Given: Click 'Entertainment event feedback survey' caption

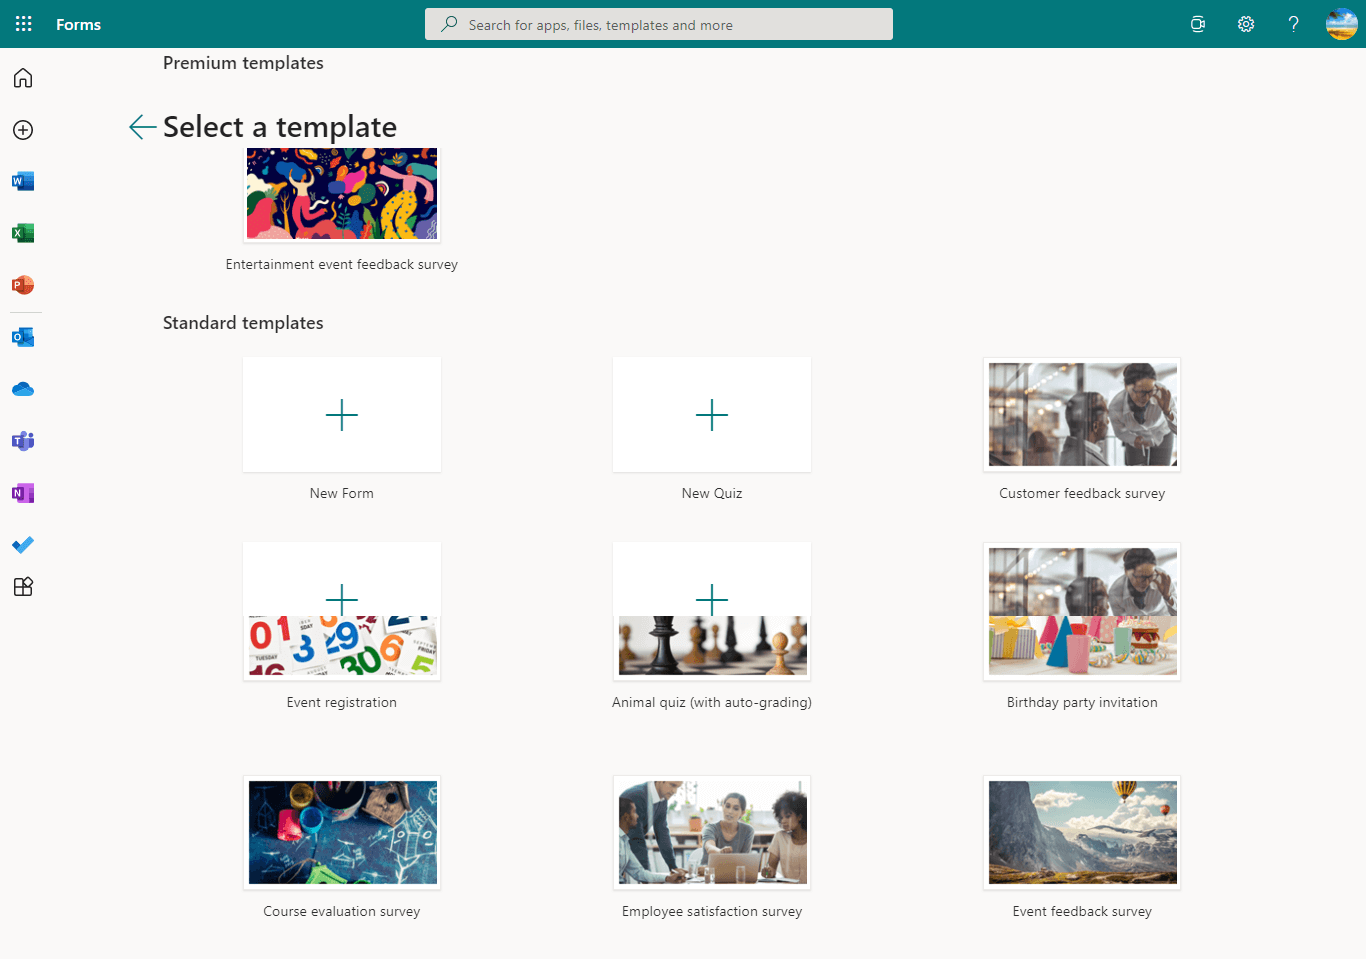Looking at the screenshot, I should (342, 264).
